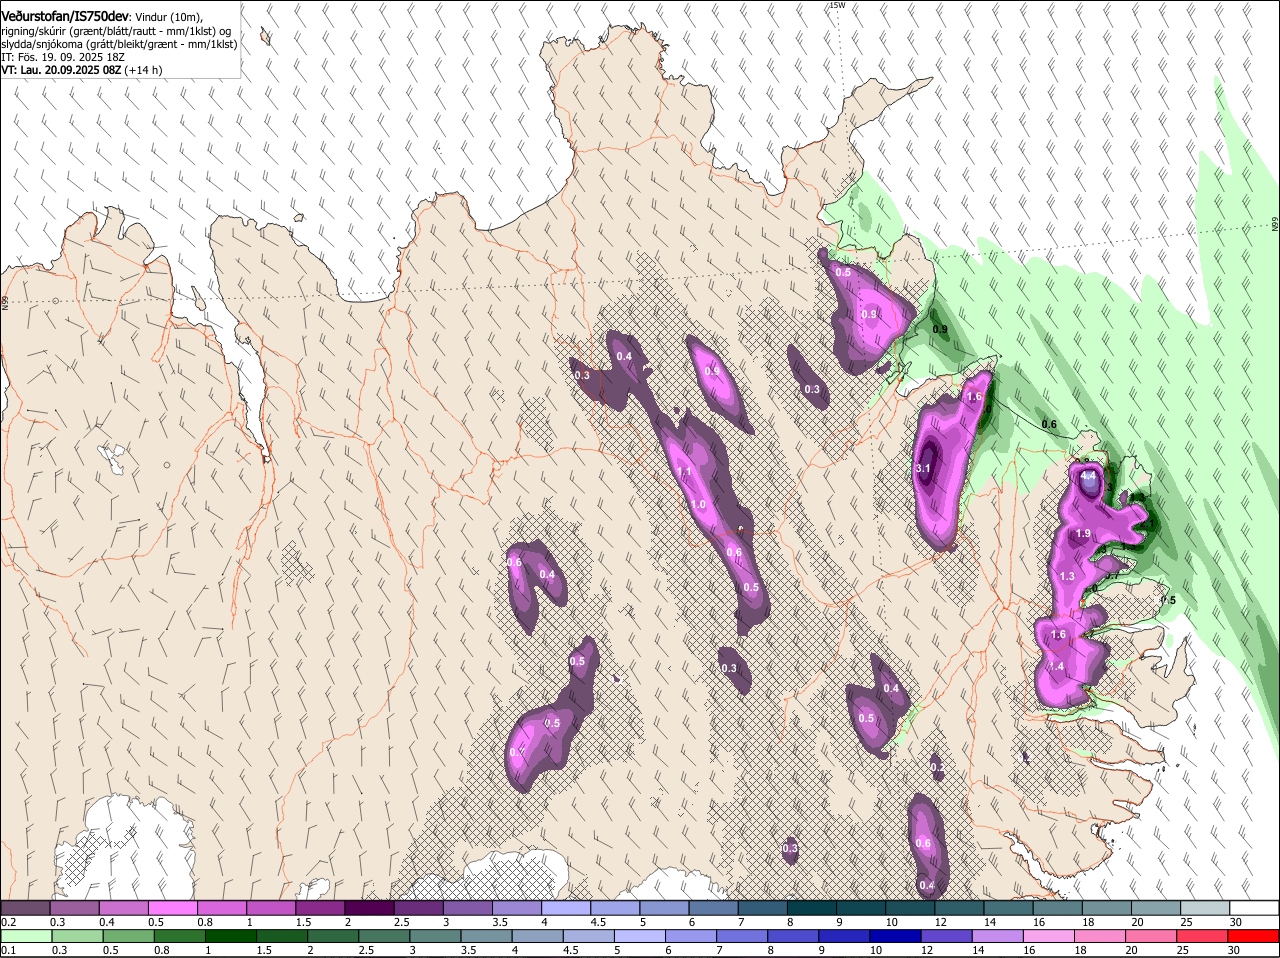Click the 0.2 label in snow legend
This screenshot has height=958, width=1280.
click(8, 922)
